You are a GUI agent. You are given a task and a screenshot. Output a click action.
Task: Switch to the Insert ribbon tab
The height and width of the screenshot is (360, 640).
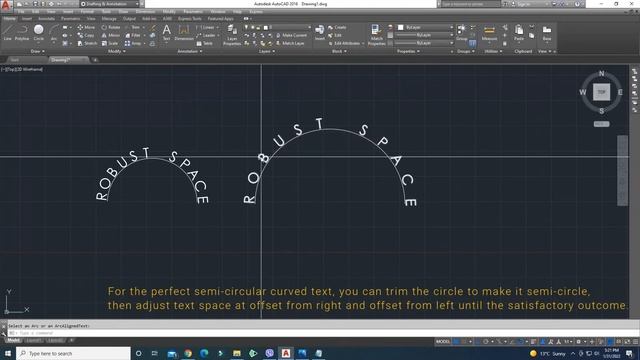tap(27, 18)
